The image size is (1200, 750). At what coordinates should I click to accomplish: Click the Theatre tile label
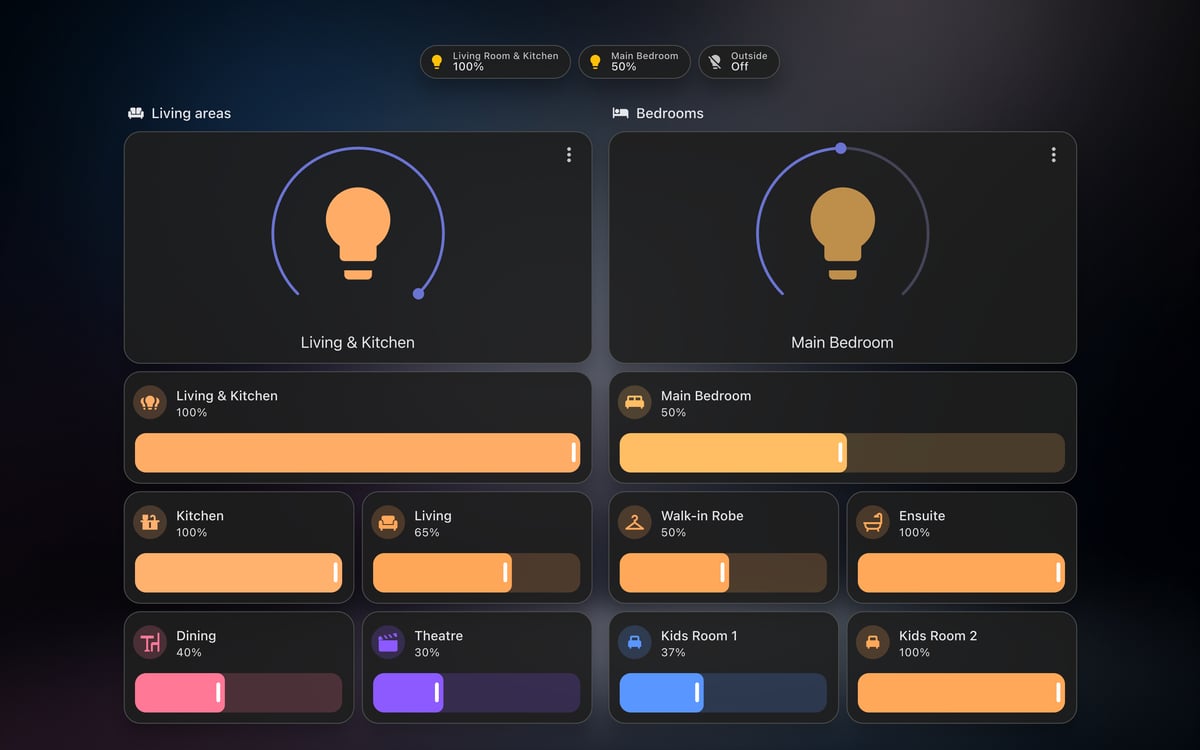point(439,636)
